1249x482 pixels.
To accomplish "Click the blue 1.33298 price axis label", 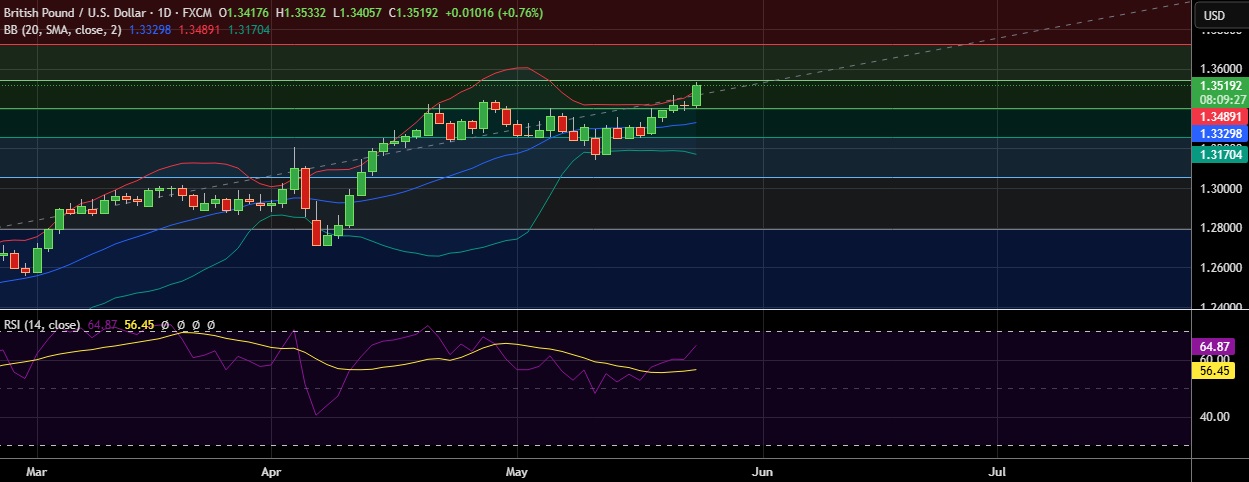I will [1221, 134].
